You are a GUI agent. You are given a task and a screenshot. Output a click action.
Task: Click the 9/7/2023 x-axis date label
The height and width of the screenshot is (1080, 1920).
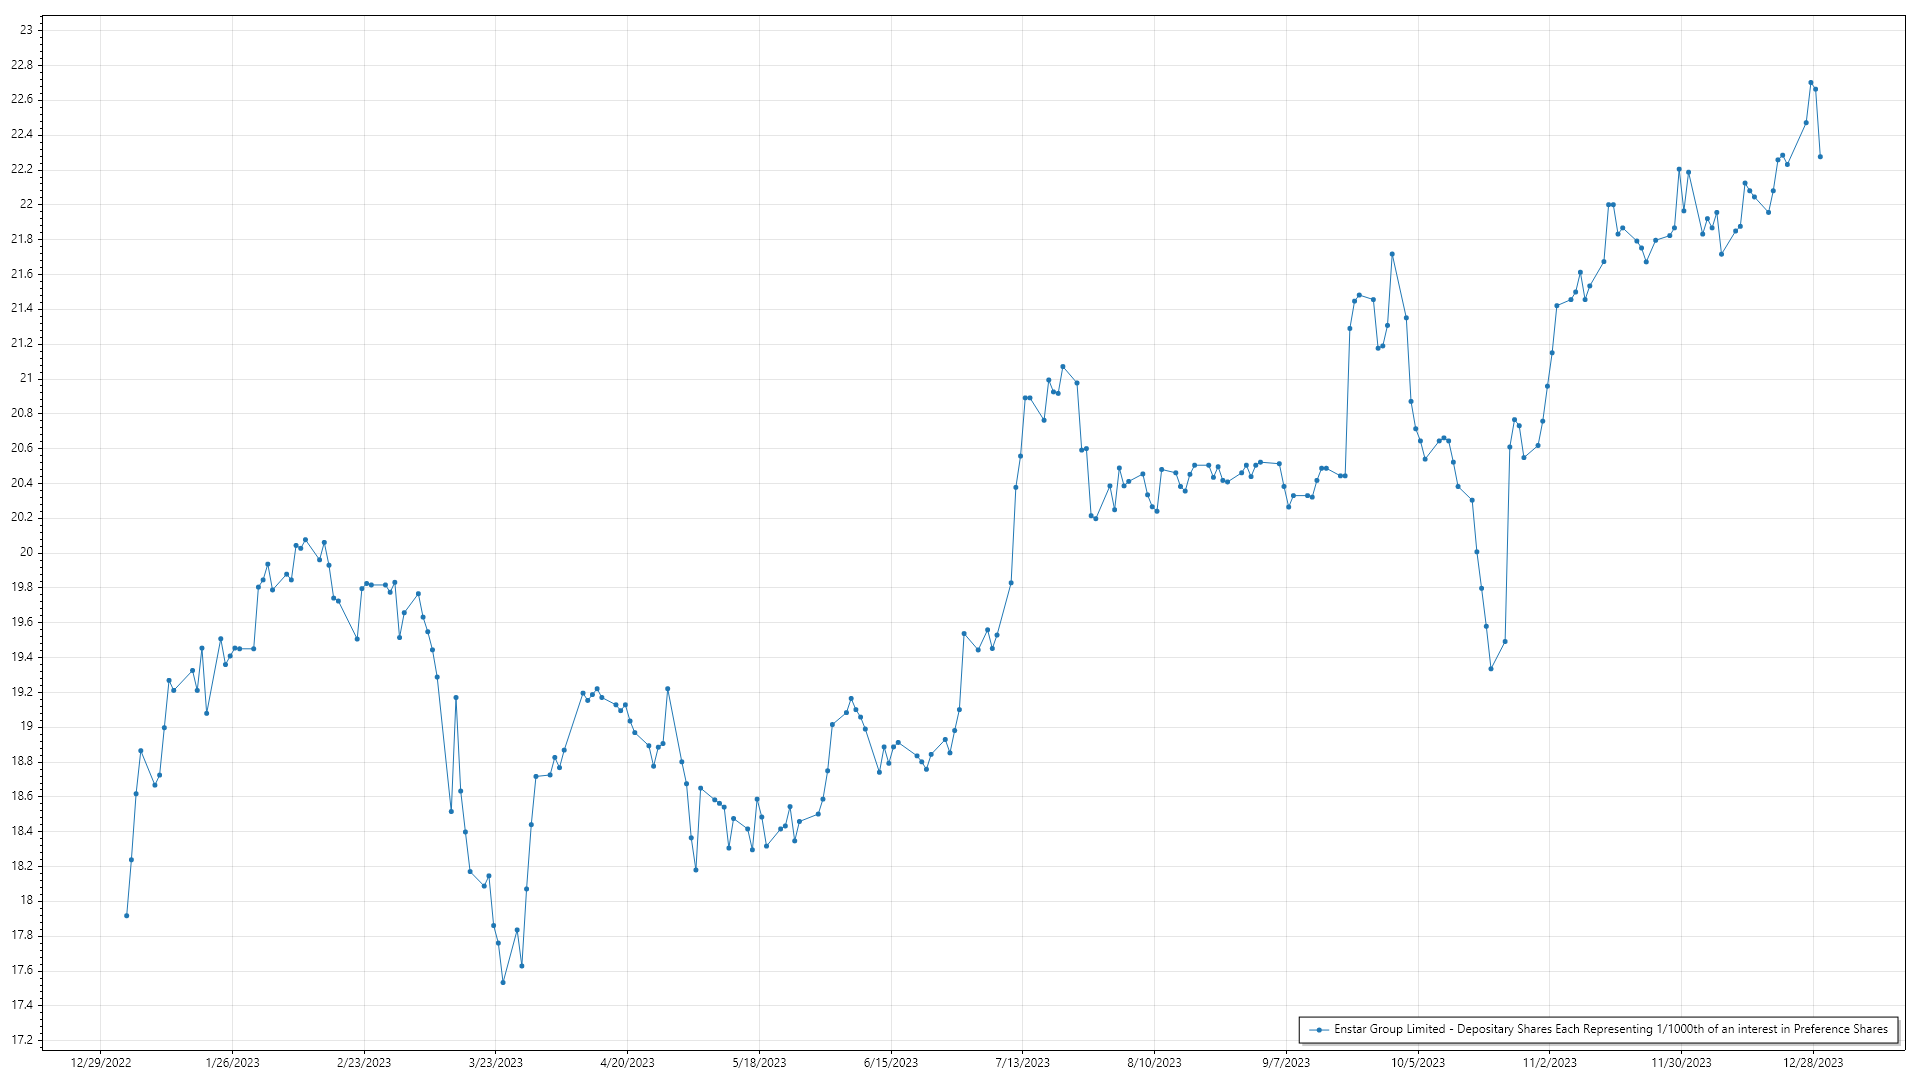pyautogui.click(x=1286, y=1063)
